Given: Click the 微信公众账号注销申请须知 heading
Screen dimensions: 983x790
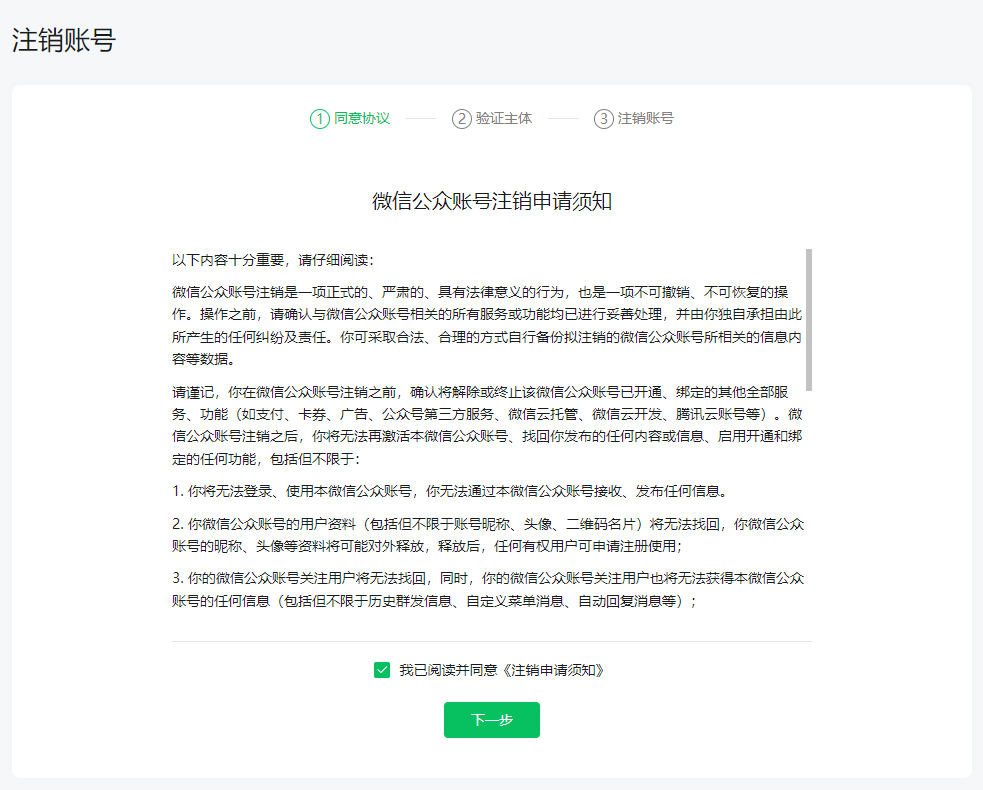Looking at the screenshot, I should click(492, 201).
